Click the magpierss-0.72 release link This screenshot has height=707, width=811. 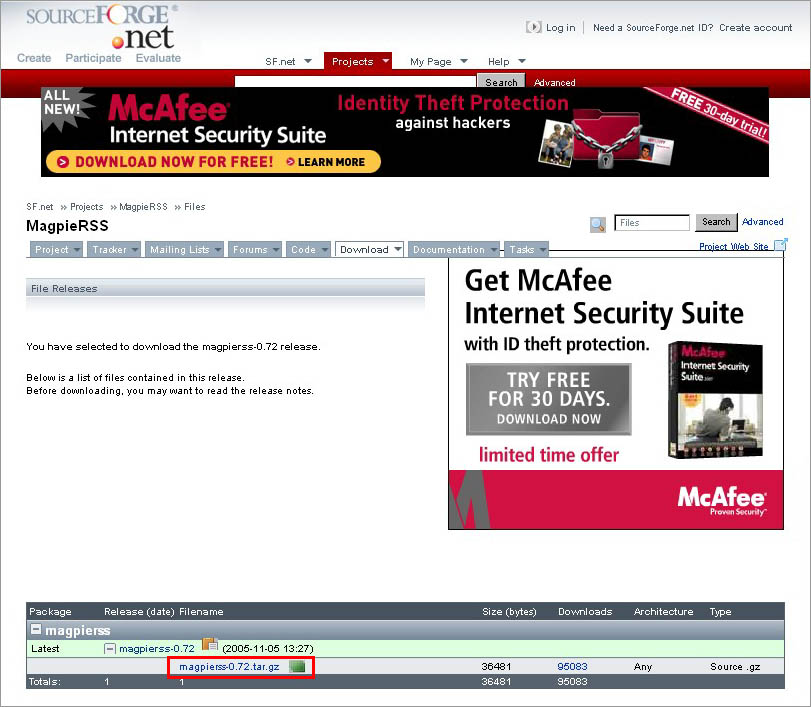click(157, 648)
